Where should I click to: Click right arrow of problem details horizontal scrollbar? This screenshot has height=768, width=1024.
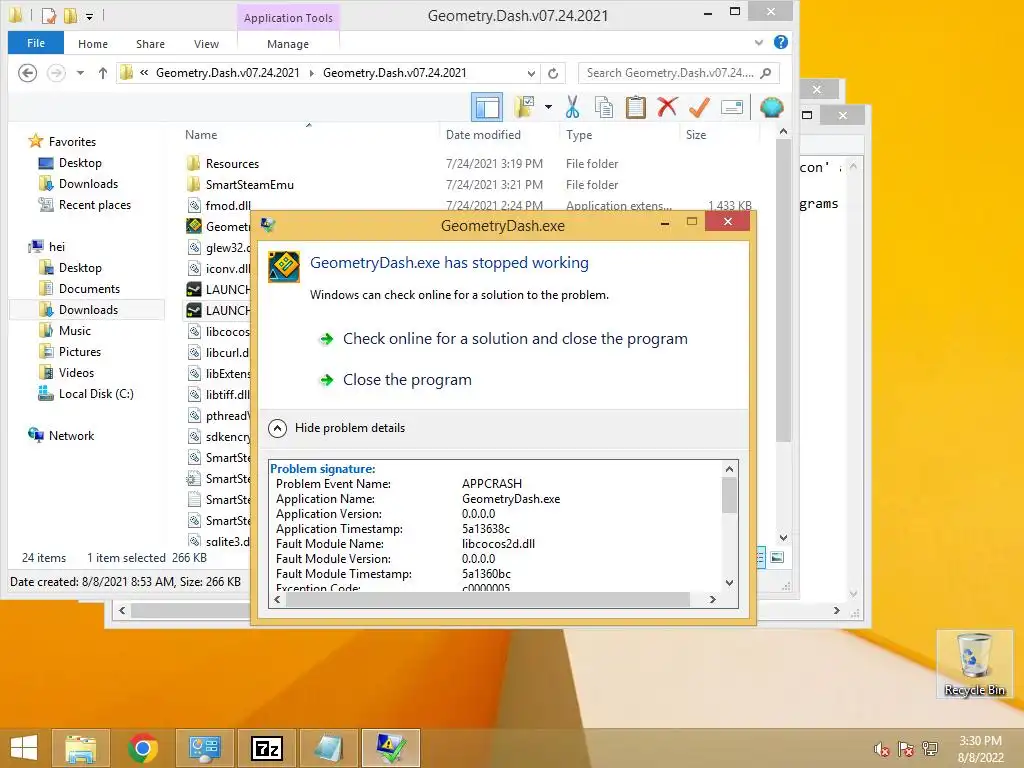712,600
